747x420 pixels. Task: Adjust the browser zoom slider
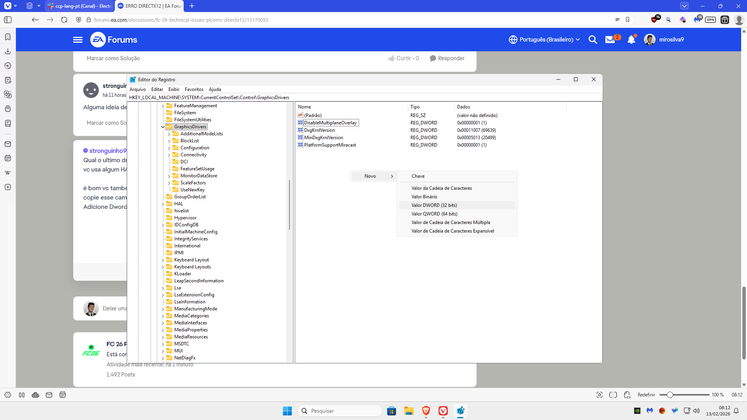point(670,395)
